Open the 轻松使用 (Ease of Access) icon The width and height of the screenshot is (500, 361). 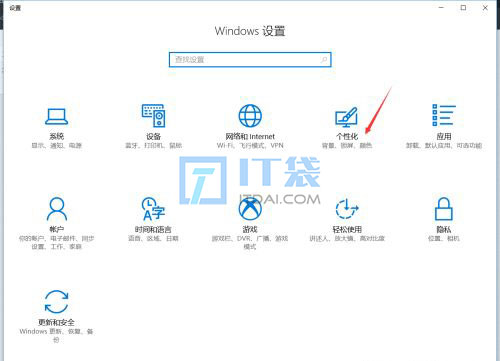[347, 209]
